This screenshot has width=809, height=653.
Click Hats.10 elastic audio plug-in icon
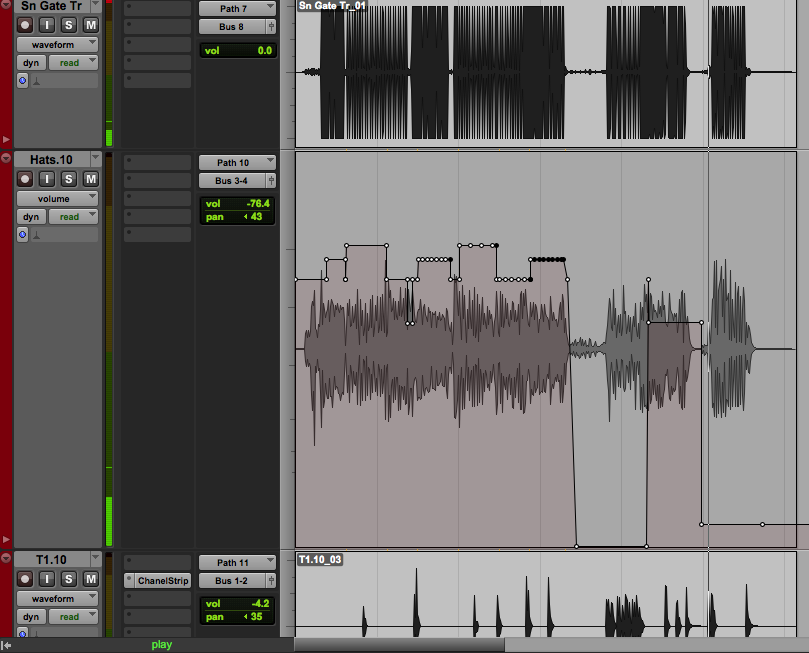(x=37, y=235)
